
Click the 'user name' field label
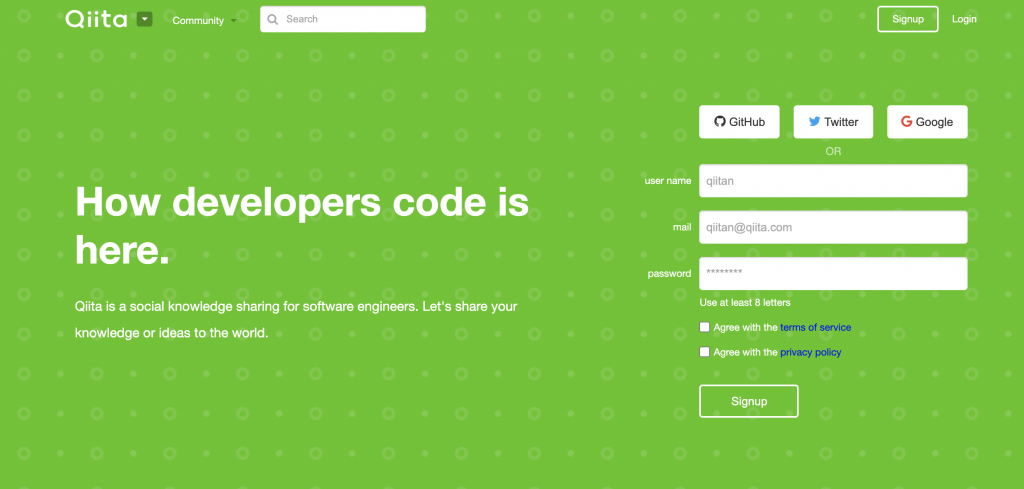667,181
